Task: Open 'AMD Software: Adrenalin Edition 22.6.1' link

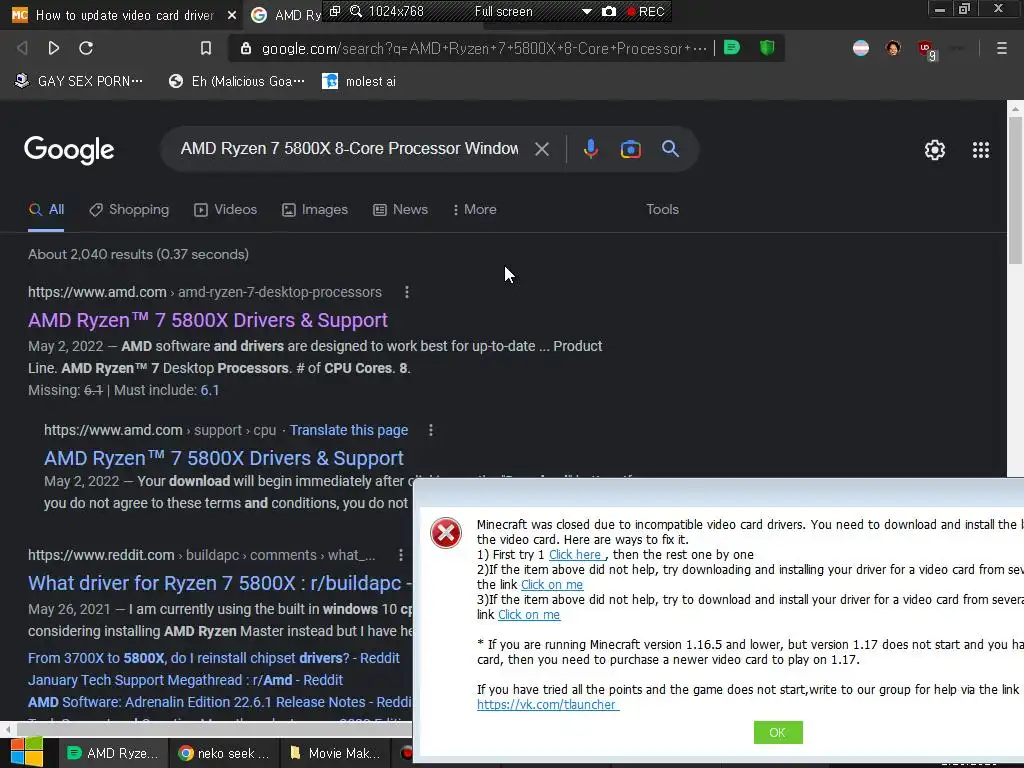Action: point(219,702)
